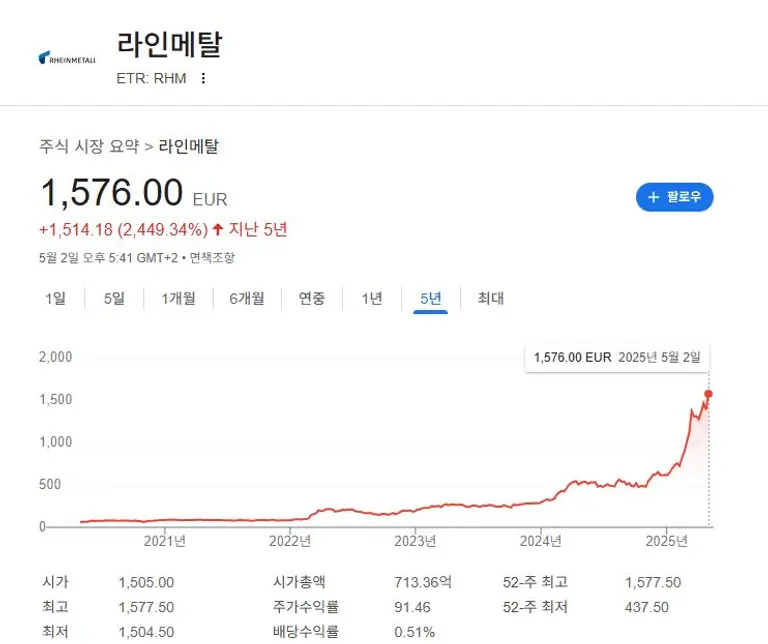Click the 2022년 label on chart axis
The height and width of the screenshot is (644, 768).
tap(290, 541)
